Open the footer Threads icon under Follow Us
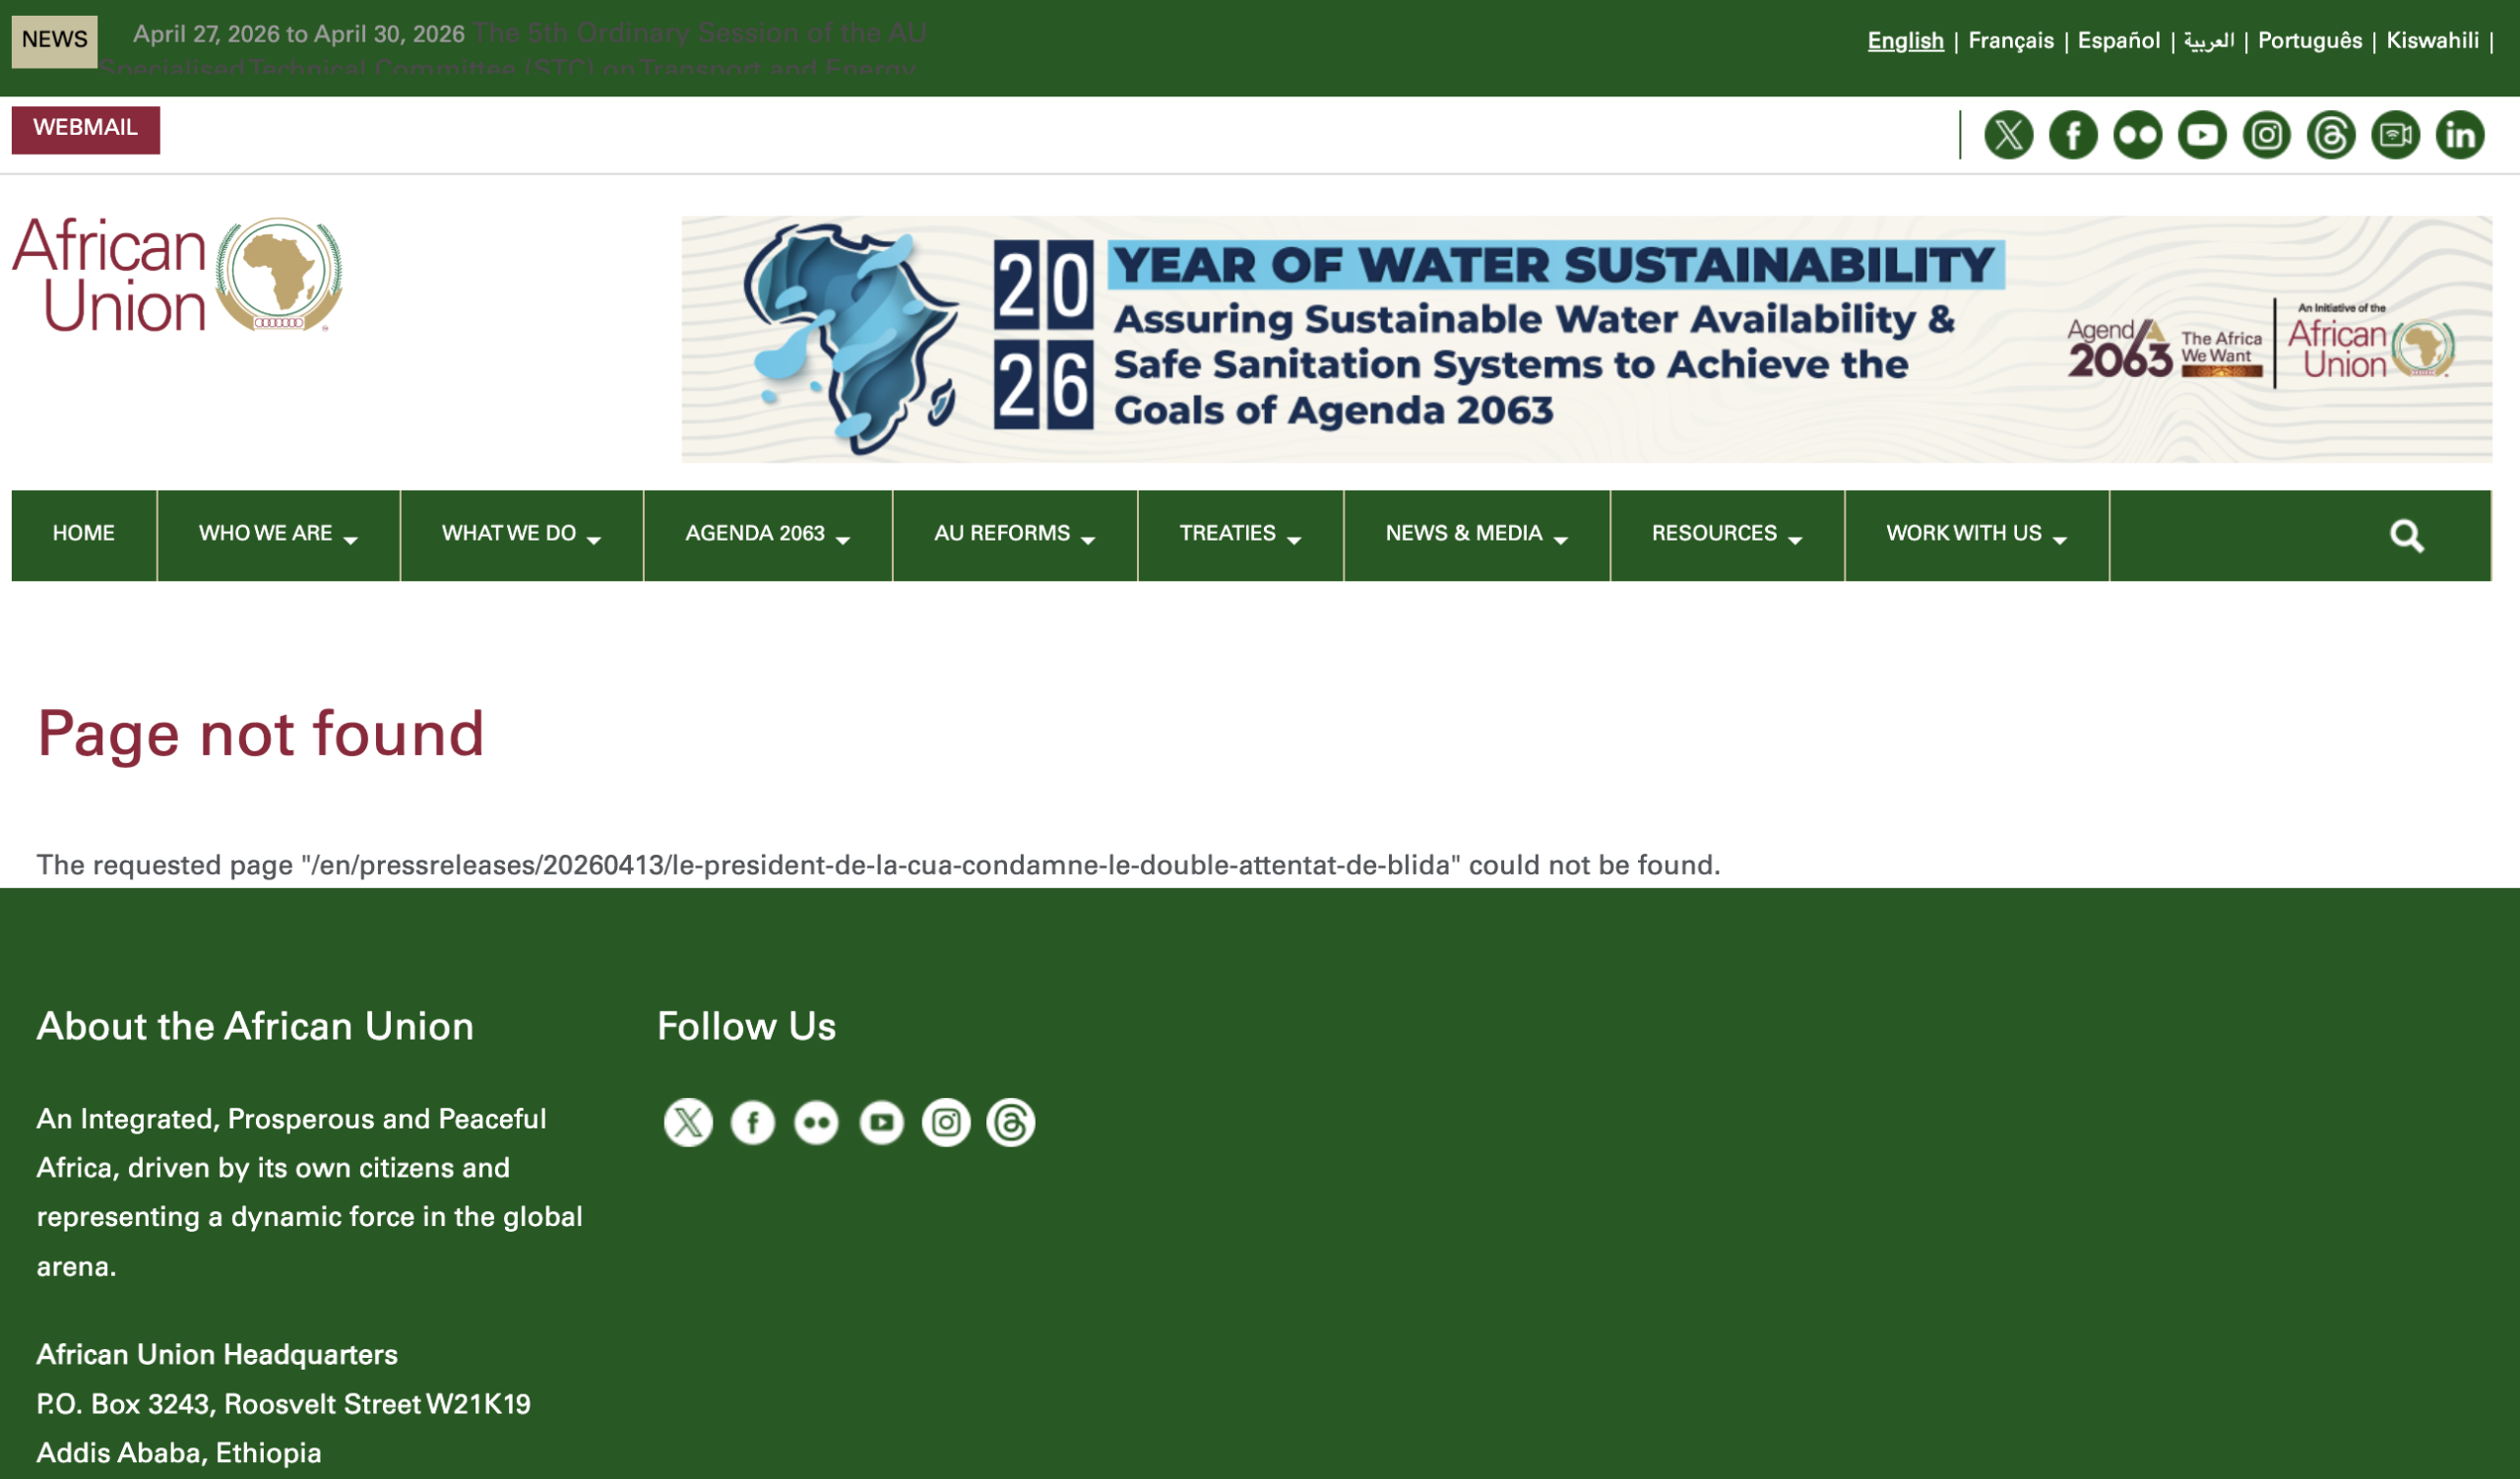The height and width of the screenshot is (1479, 2520). [1010, 1122]
